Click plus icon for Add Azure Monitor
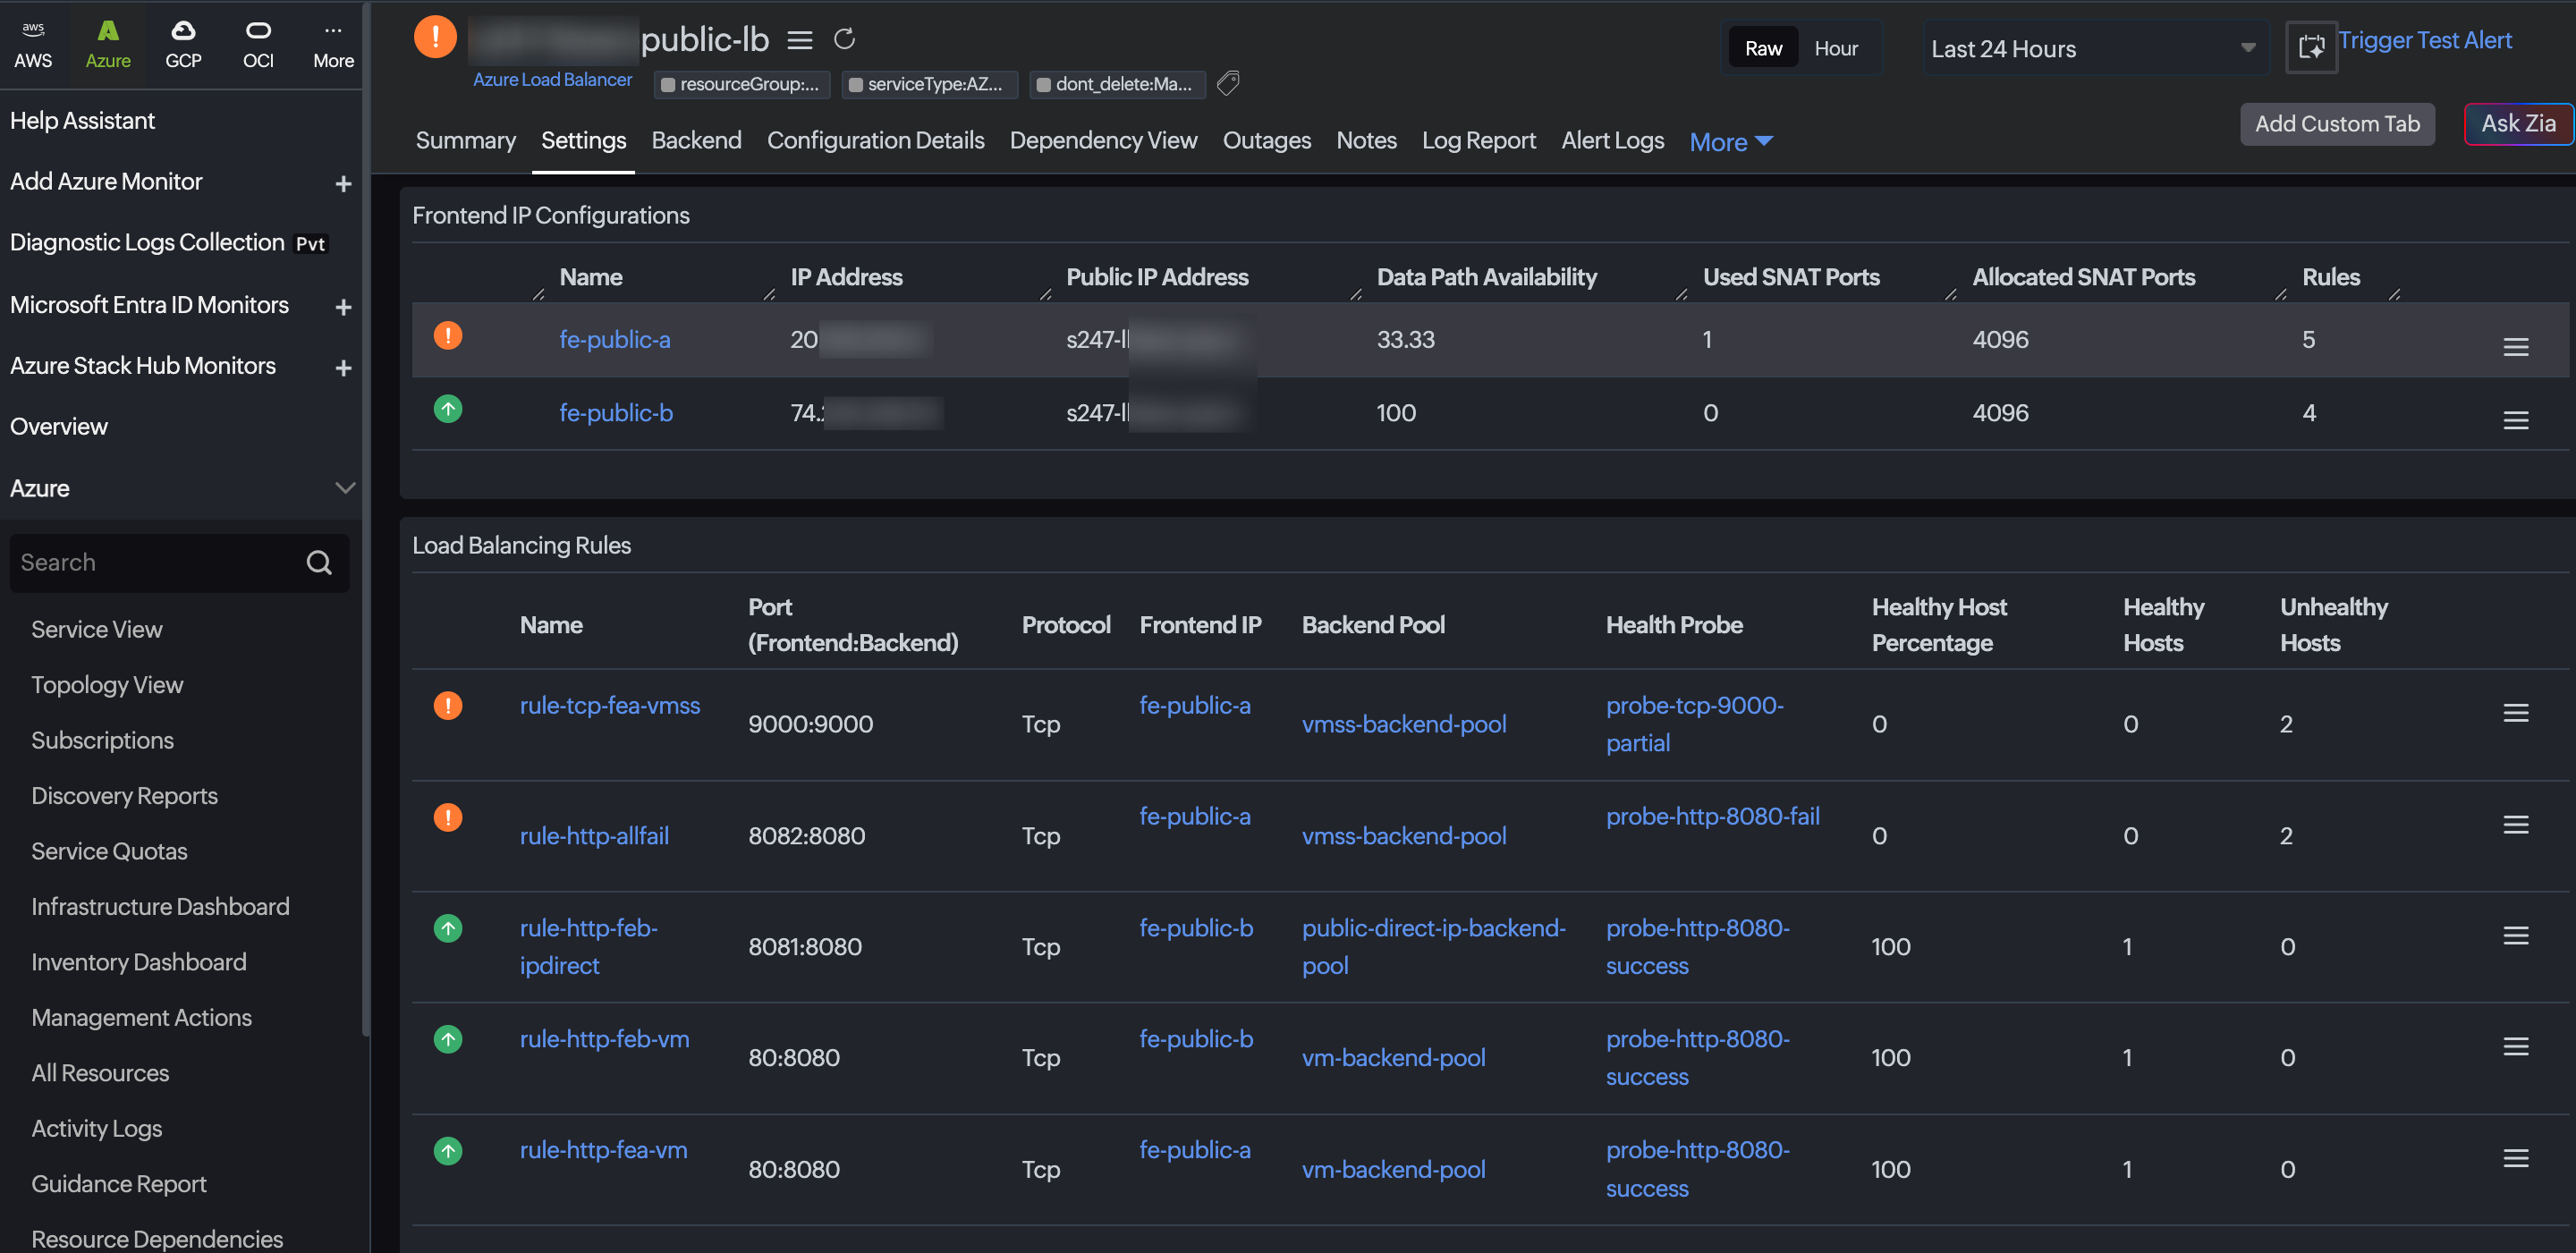 tap(343, 184)
